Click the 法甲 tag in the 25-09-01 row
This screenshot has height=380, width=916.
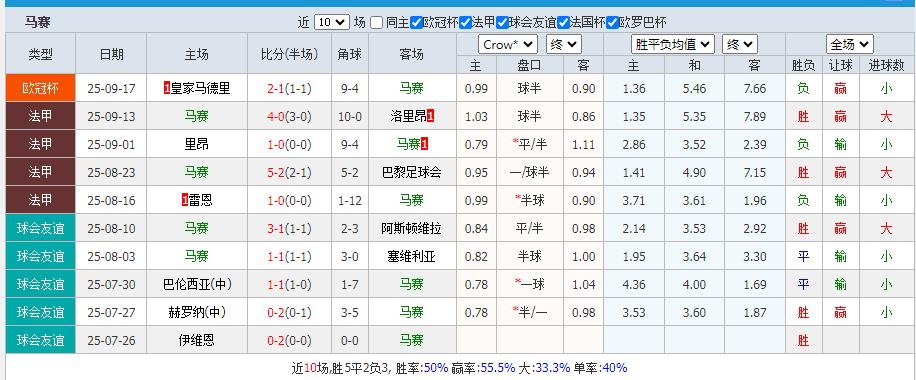click(40, 144)
